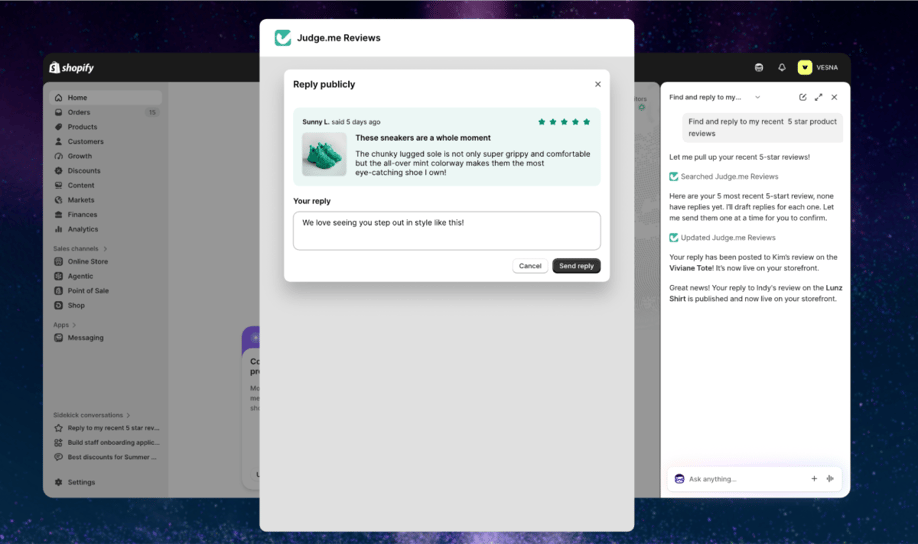Click the Sidekick icon in the top bar
The width and height of the screenshot is (918, 544).
pos(759,68)
